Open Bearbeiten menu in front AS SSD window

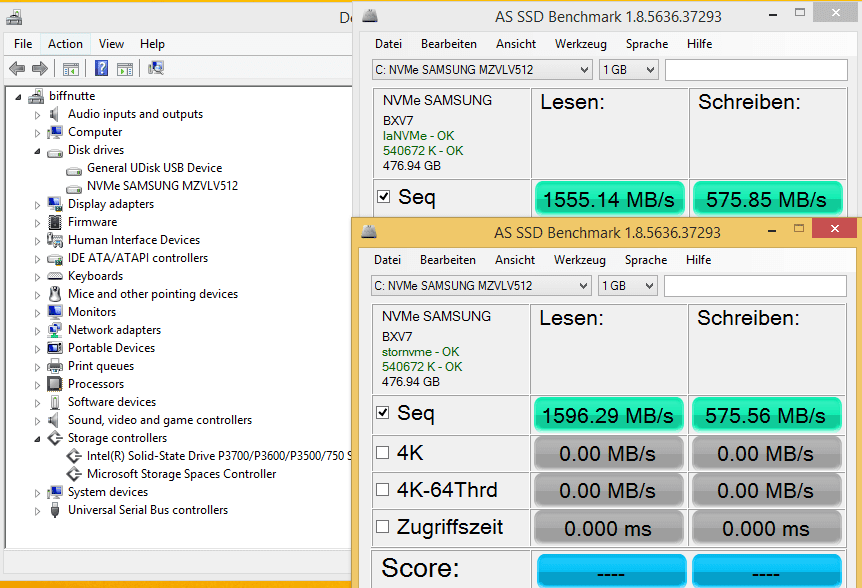[x=447, y=260]
